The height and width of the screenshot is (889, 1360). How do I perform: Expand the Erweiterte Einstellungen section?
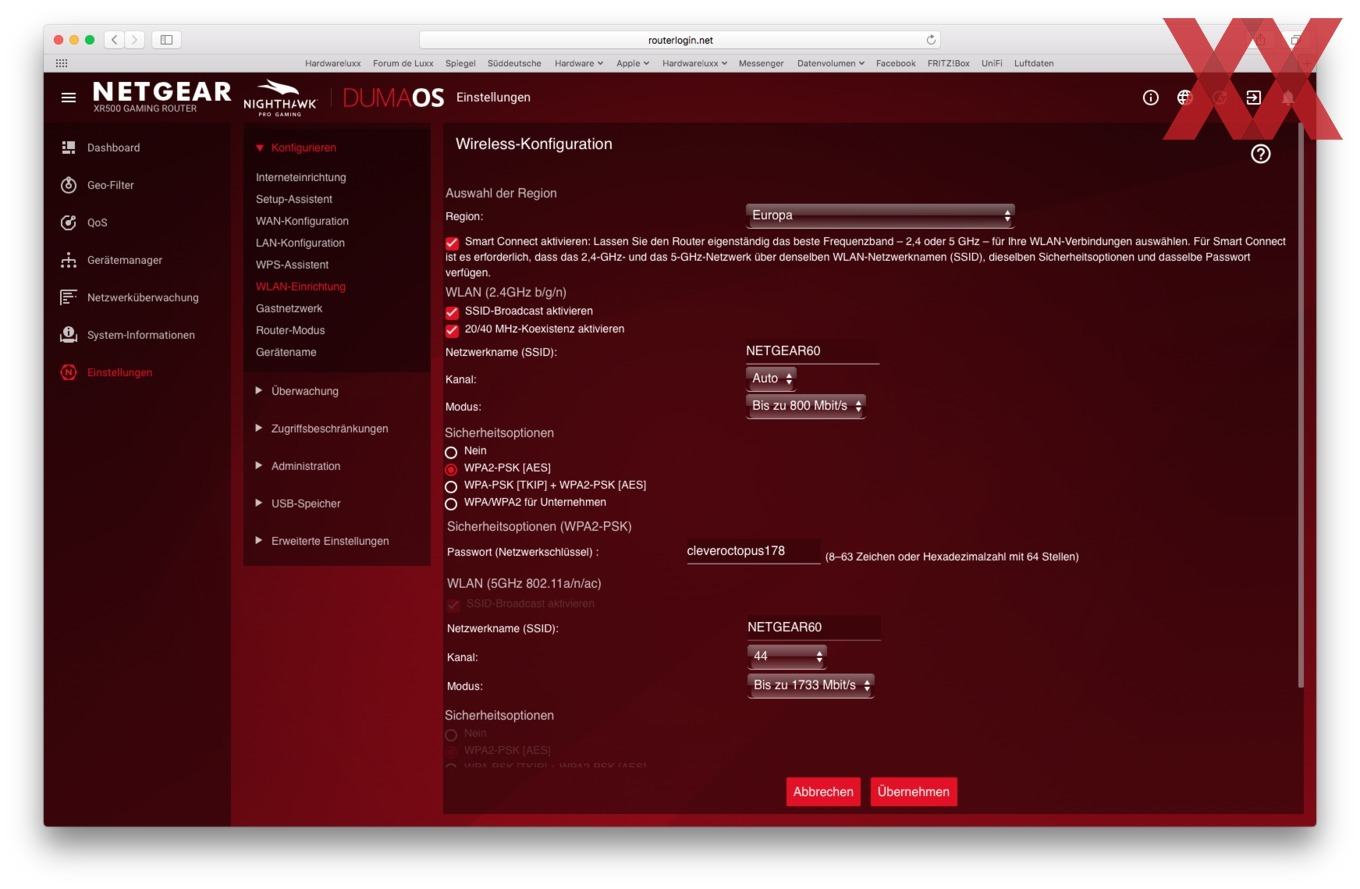[x=322, y=541]
